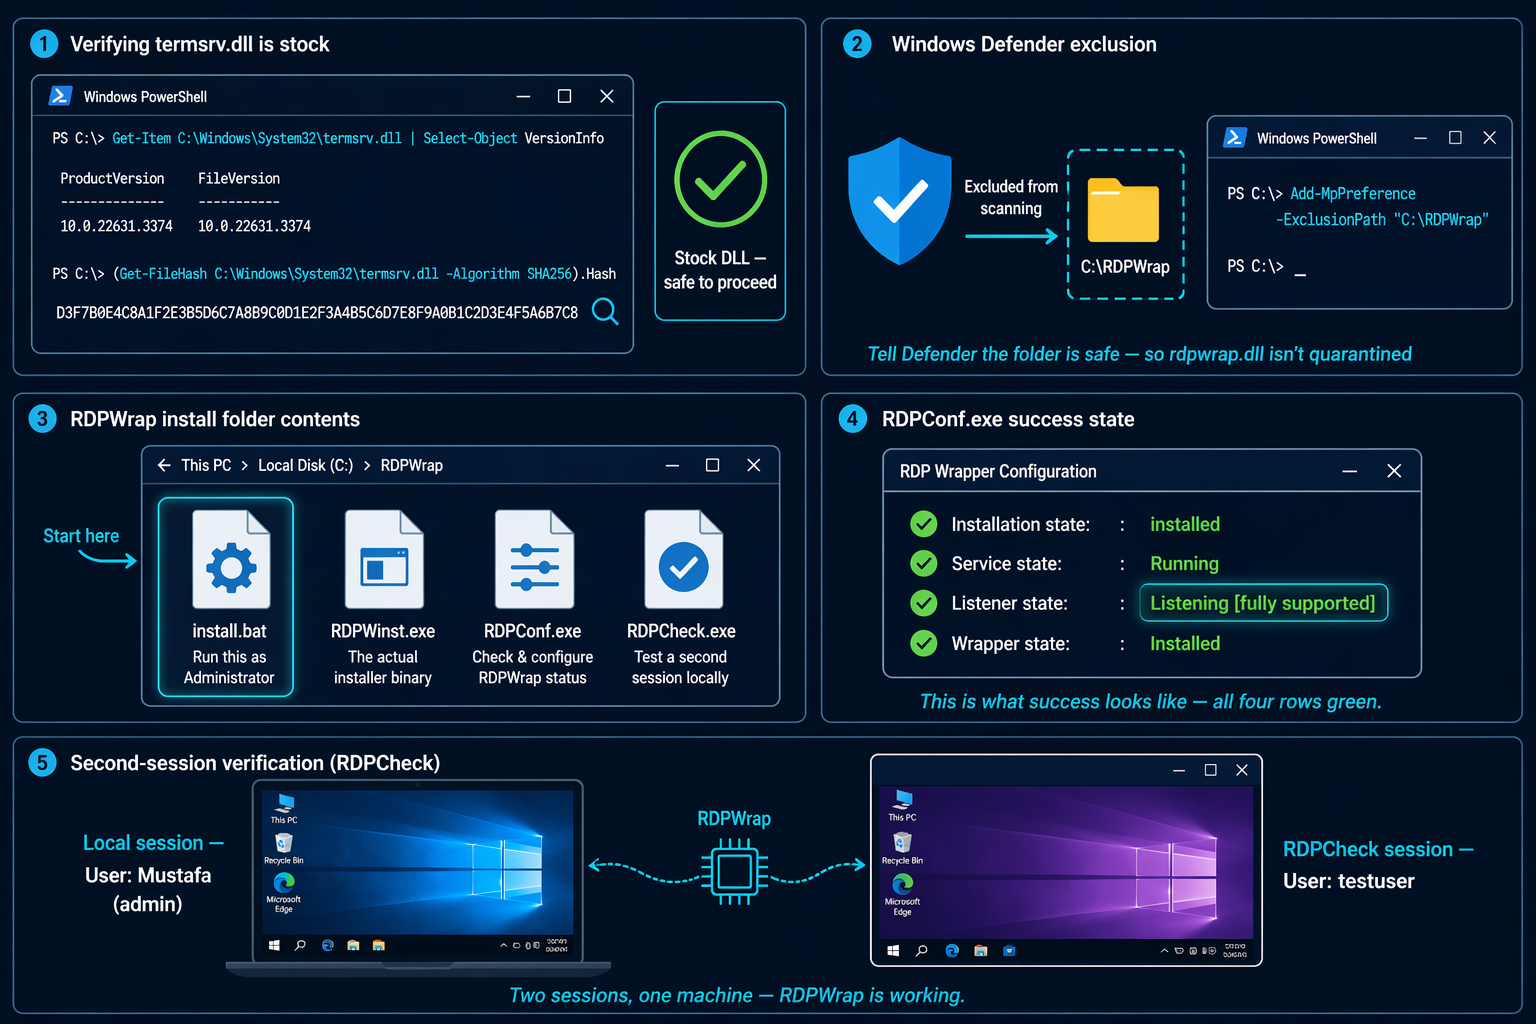Click the ProductVersion value 10.0.22631.3374
1536x1024 pixels.
click(116, 226)
